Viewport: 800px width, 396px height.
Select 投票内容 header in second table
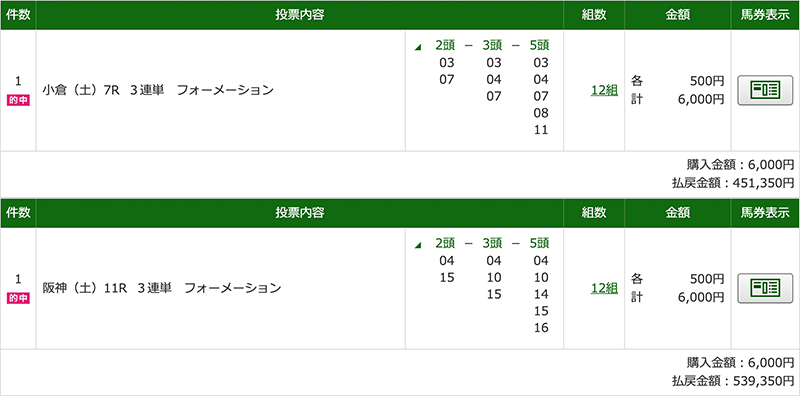click(300, 213)
